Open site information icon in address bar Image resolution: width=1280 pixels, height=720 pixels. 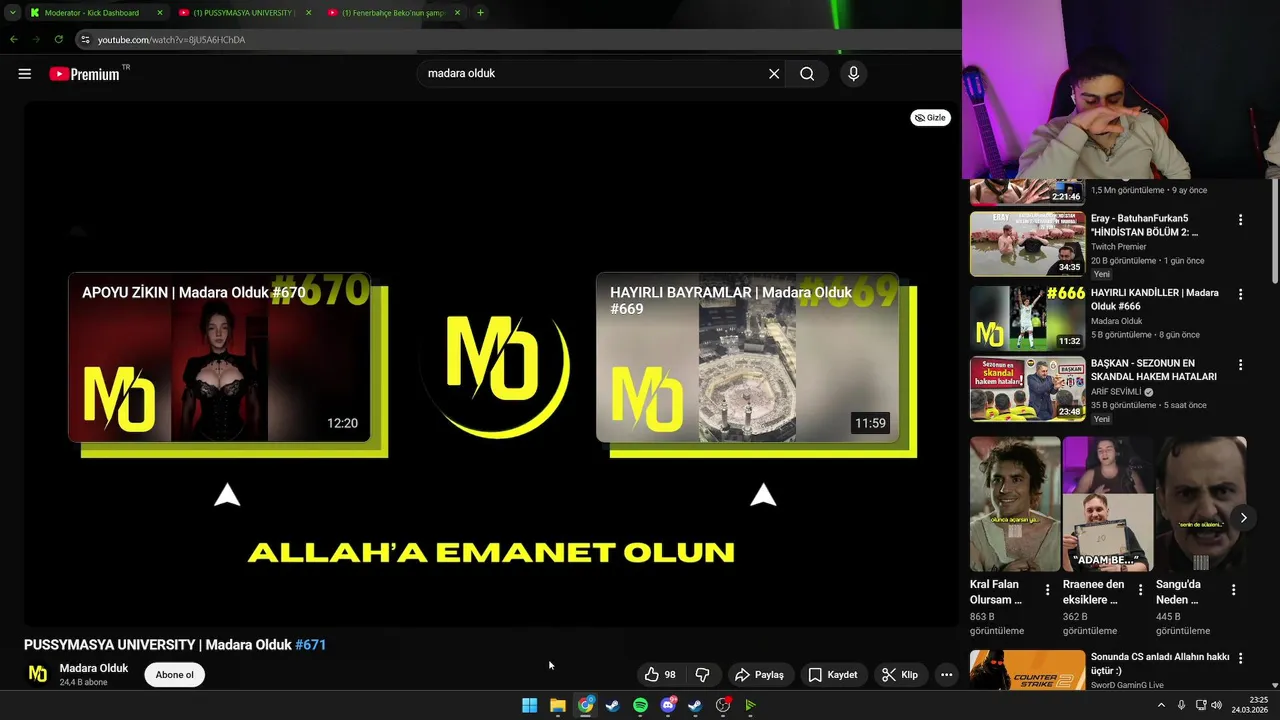coord(86,40)
